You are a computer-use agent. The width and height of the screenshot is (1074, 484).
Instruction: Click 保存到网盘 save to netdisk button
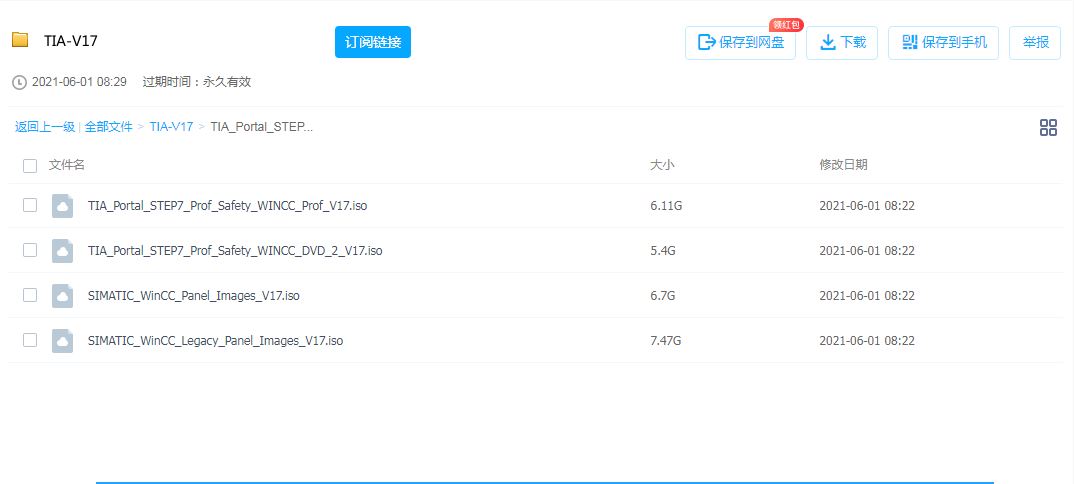coord(740,42)
